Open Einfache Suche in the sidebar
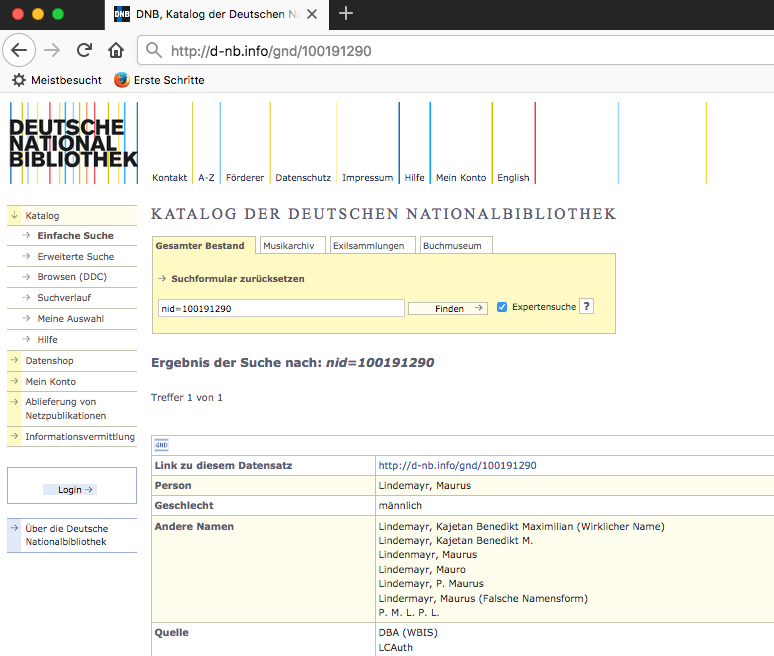 [x=76, y=236]
